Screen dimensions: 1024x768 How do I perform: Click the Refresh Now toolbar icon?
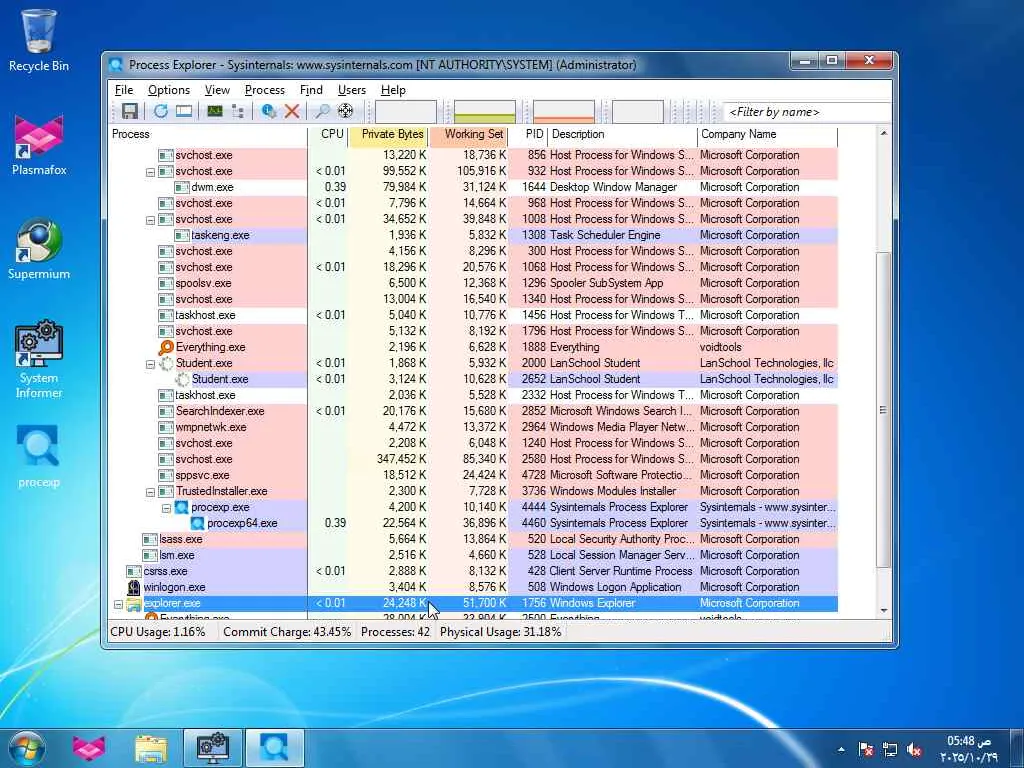pyautogui.click(x=161, y=111)
